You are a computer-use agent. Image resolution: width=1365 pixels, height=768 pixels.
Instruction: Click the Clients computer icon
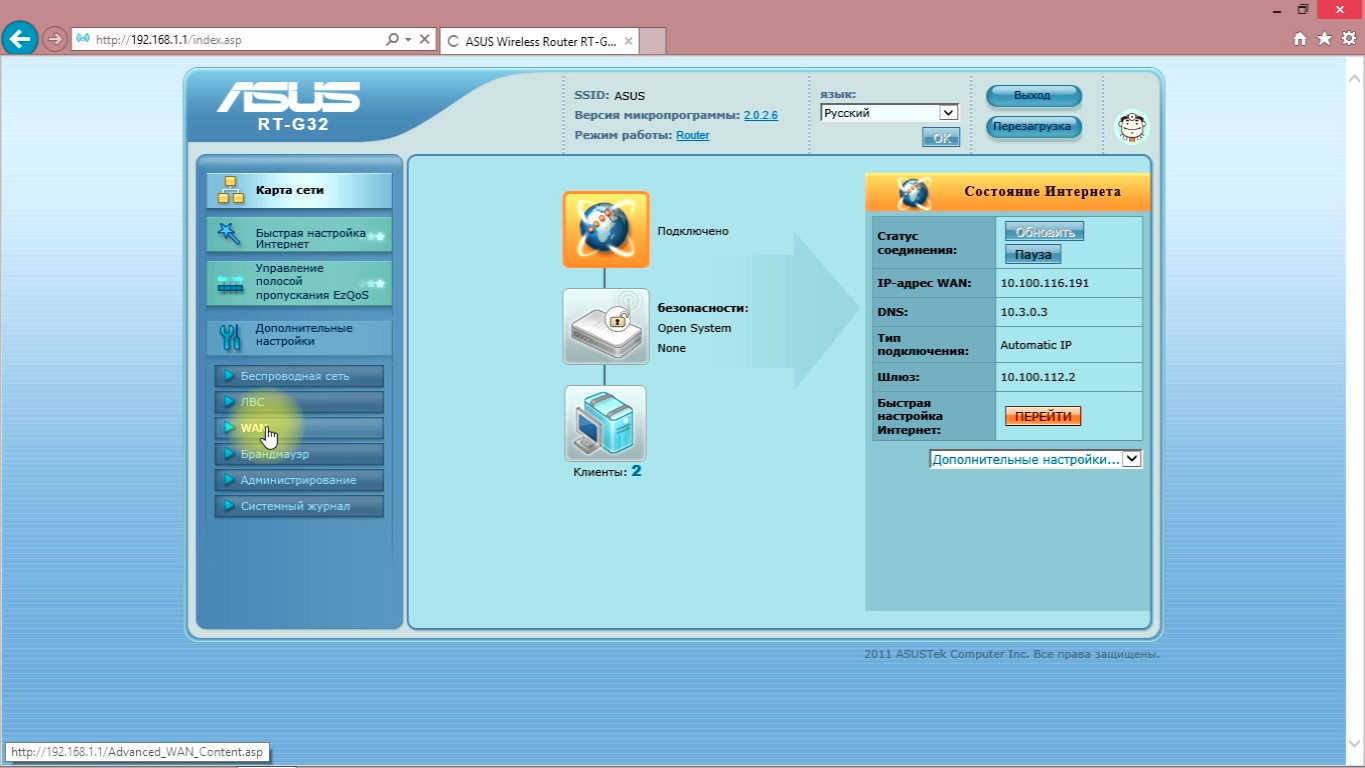tap(606, 423)
